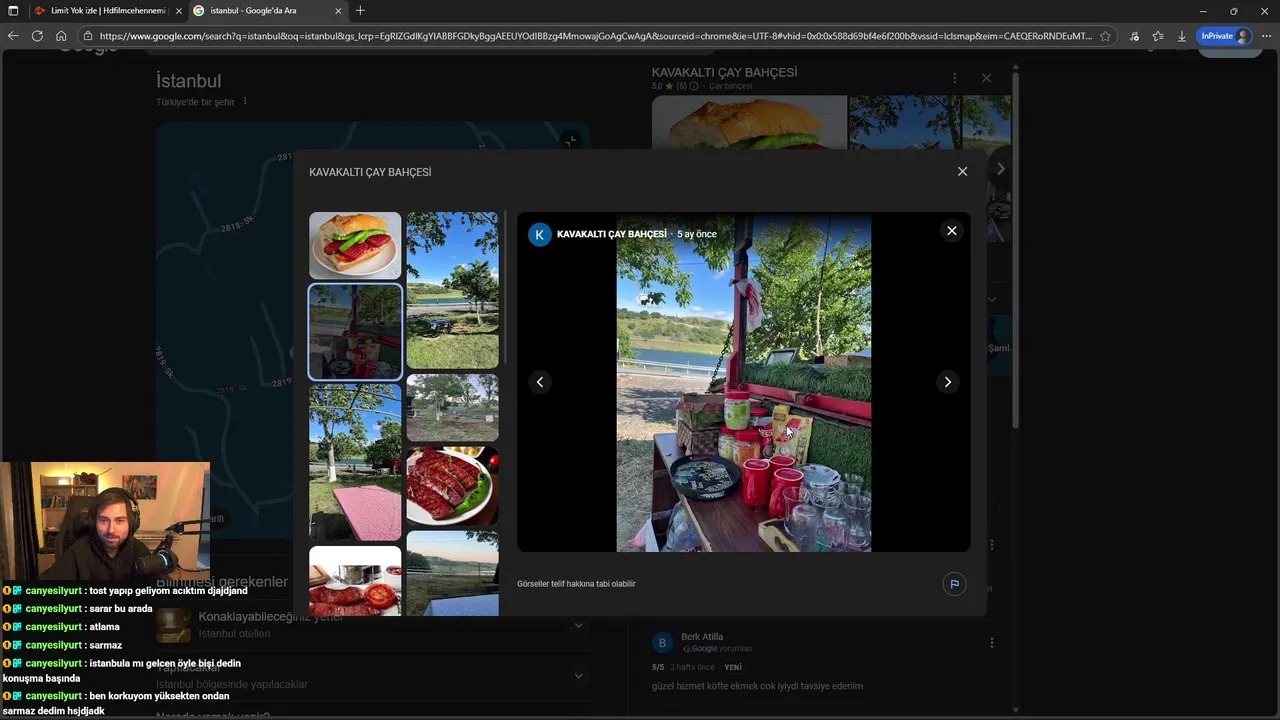Select the lakeside trees thumbnail
The height and width of the screenshot is (720, 1280).
(452, 290)
